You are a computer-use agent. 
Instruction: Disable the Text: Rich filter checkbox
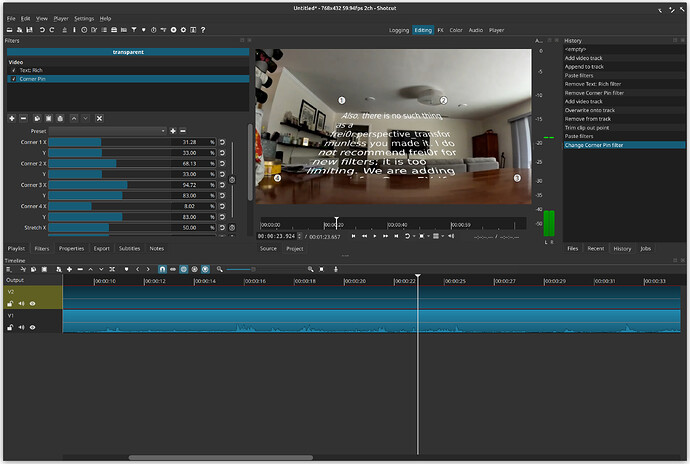(x=12, y=69)
